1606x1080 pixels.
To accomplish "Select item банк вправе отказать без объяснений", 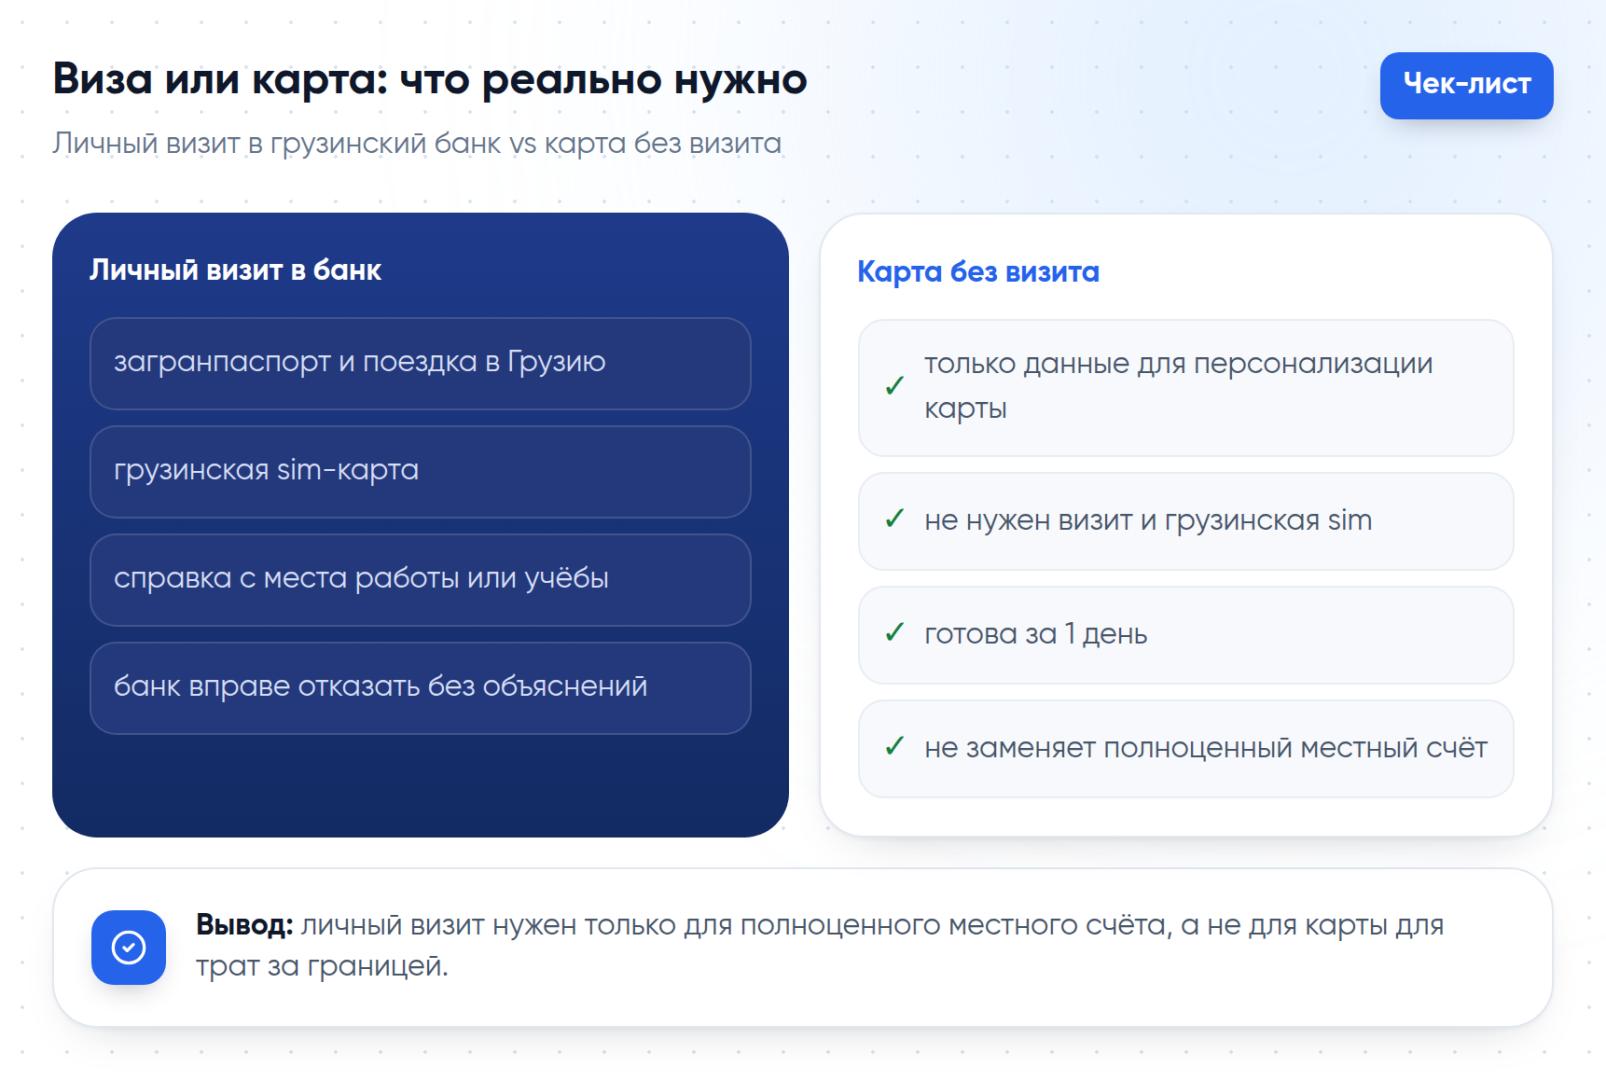I will pyautogui.click(x=420, y=688).
